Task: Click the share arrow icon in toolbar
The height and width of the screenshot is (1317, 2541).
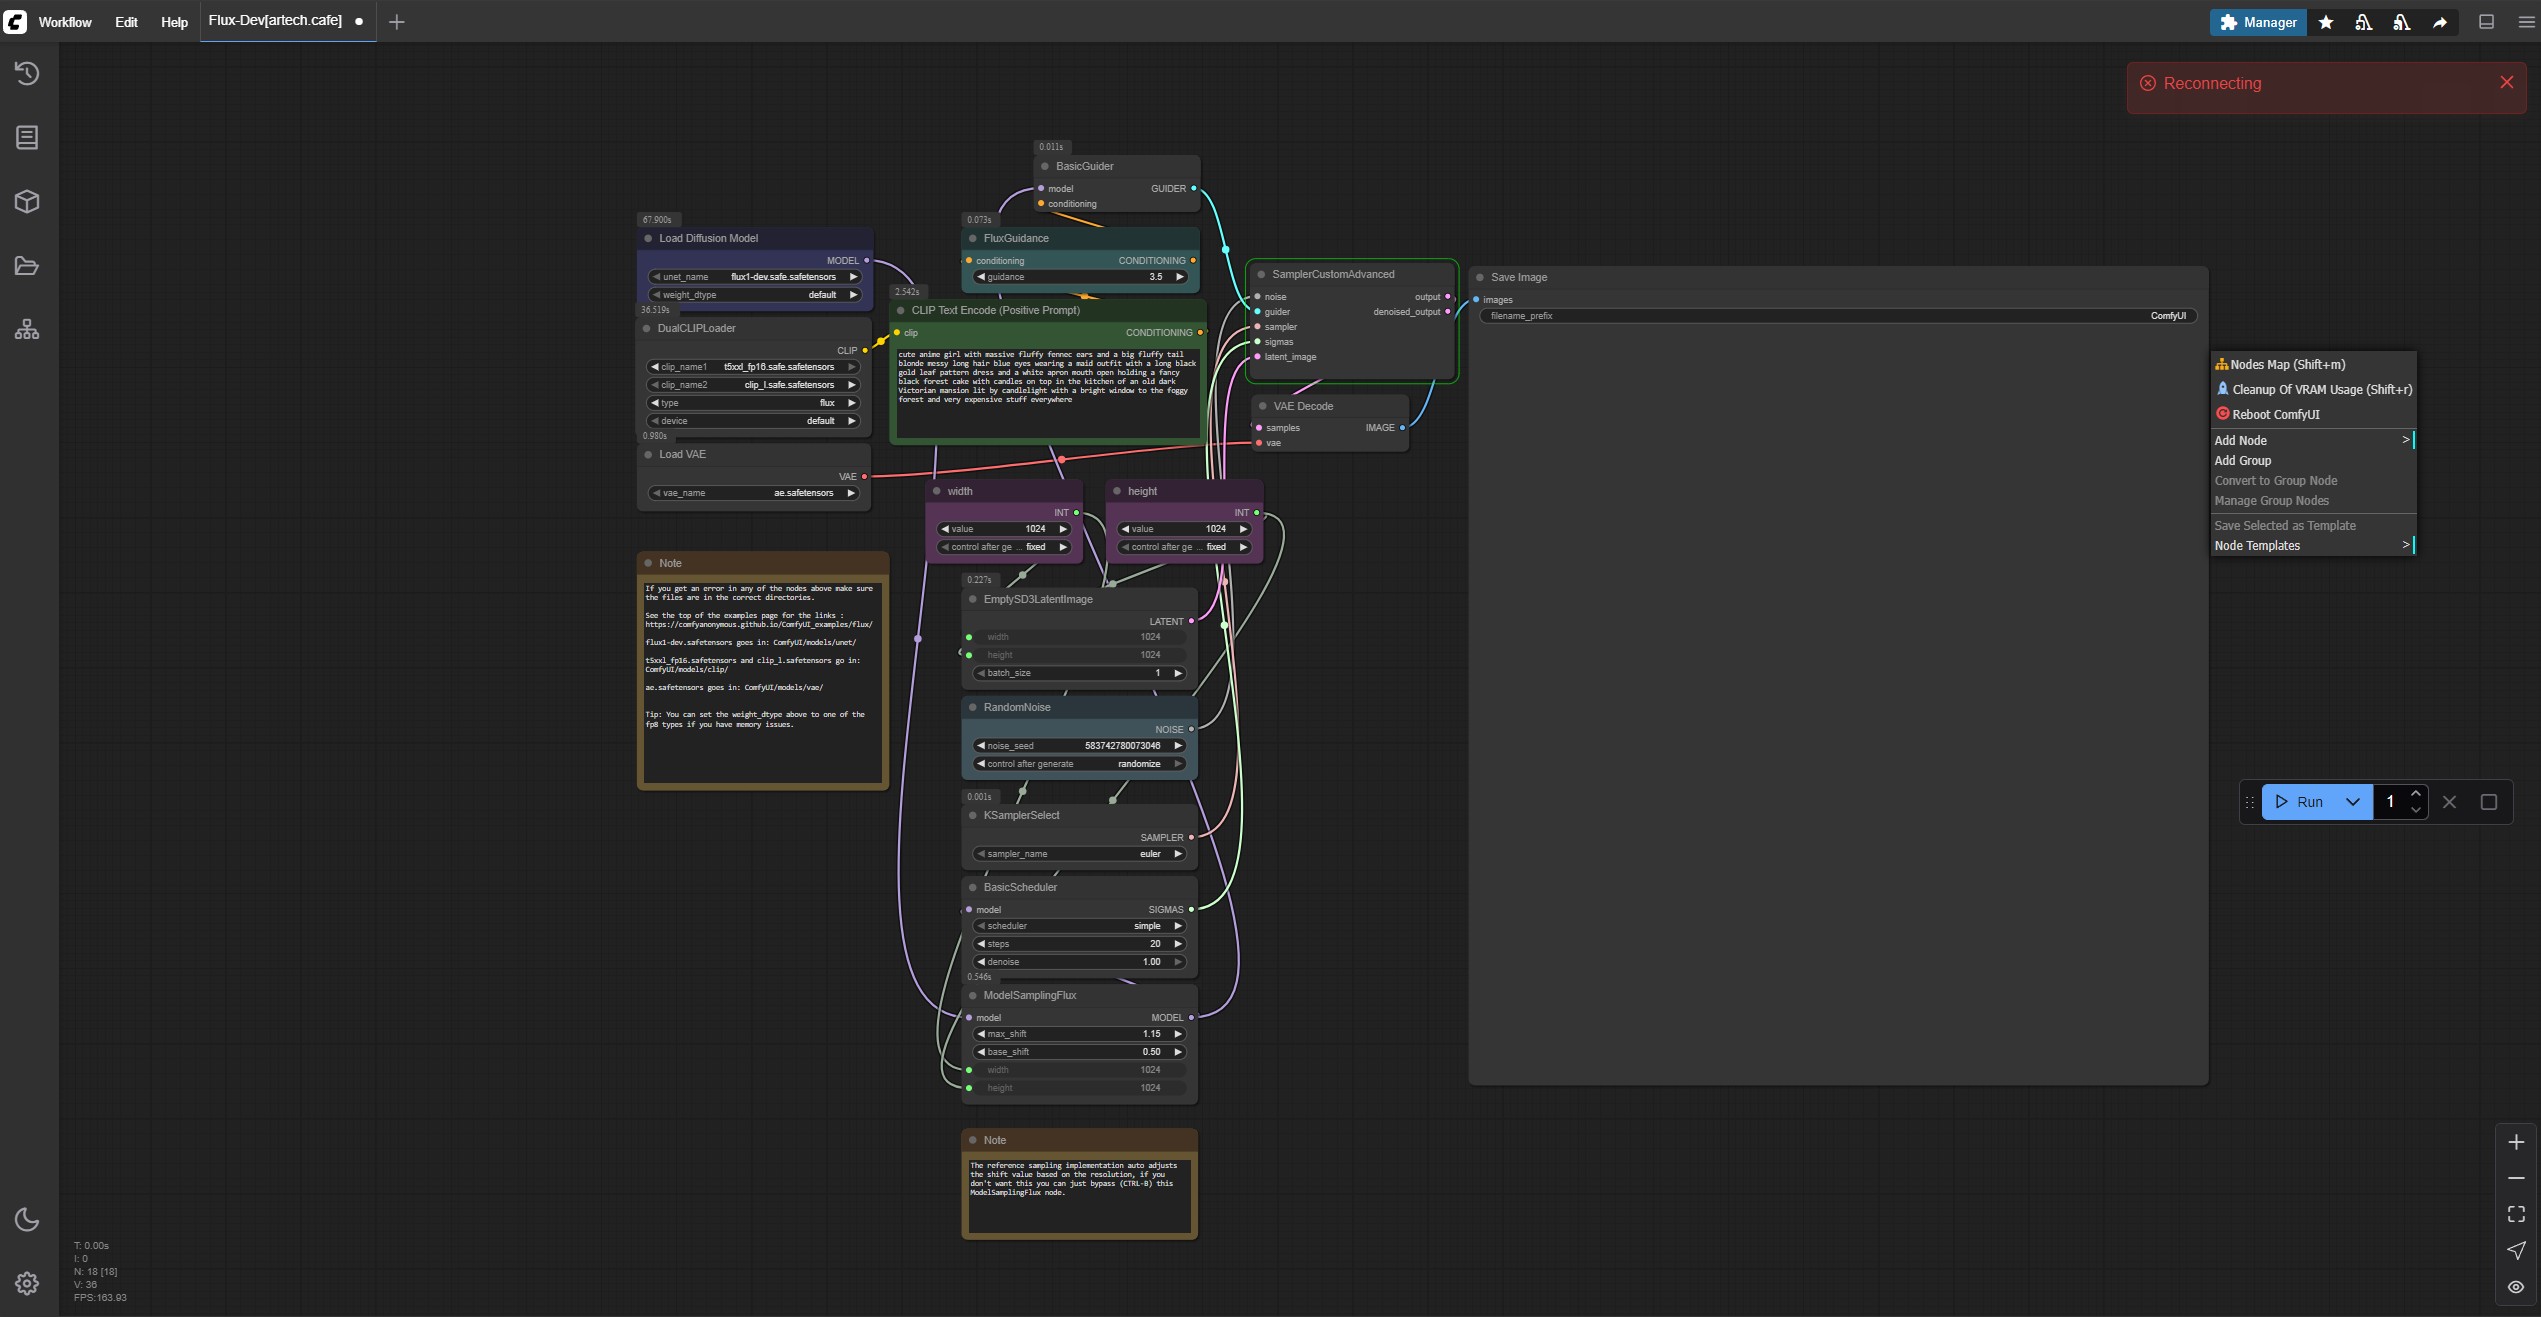Action: click(2440, 22)
